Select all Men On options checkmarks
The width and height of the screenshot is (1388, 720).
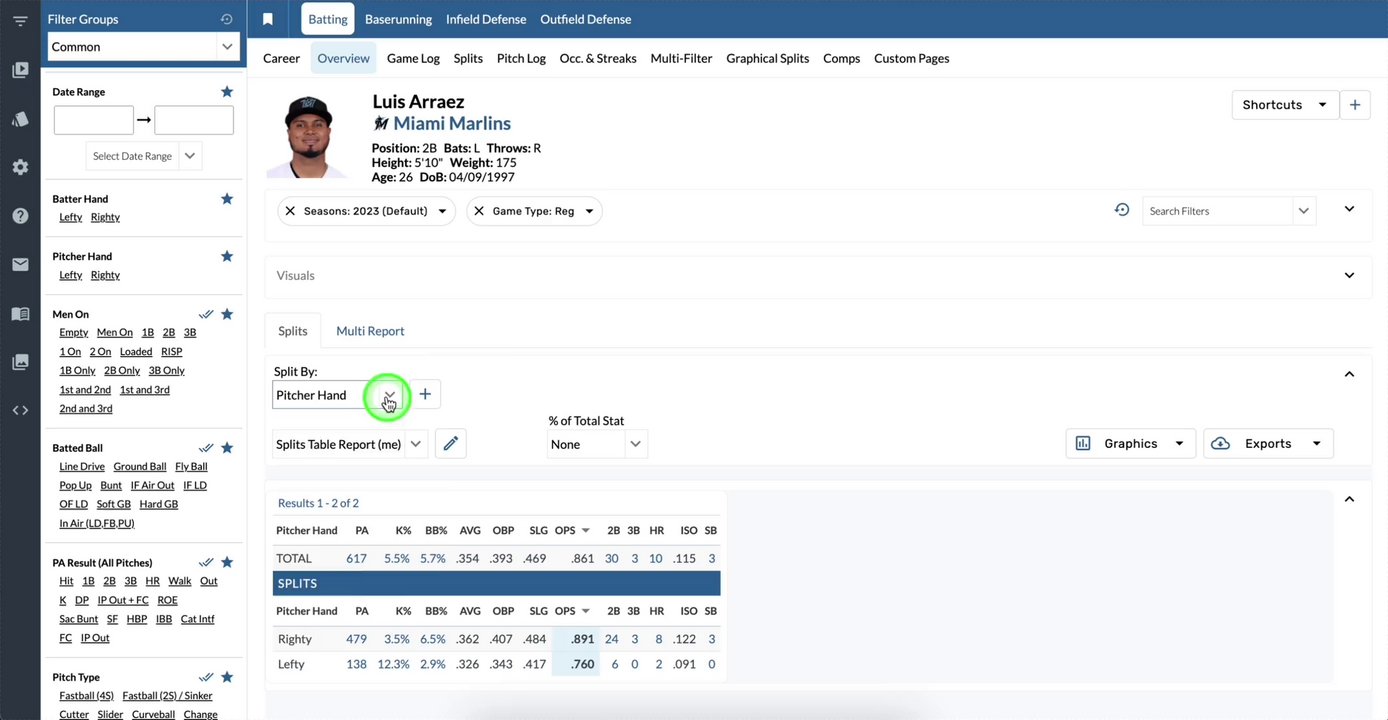[x=206, y=314]
